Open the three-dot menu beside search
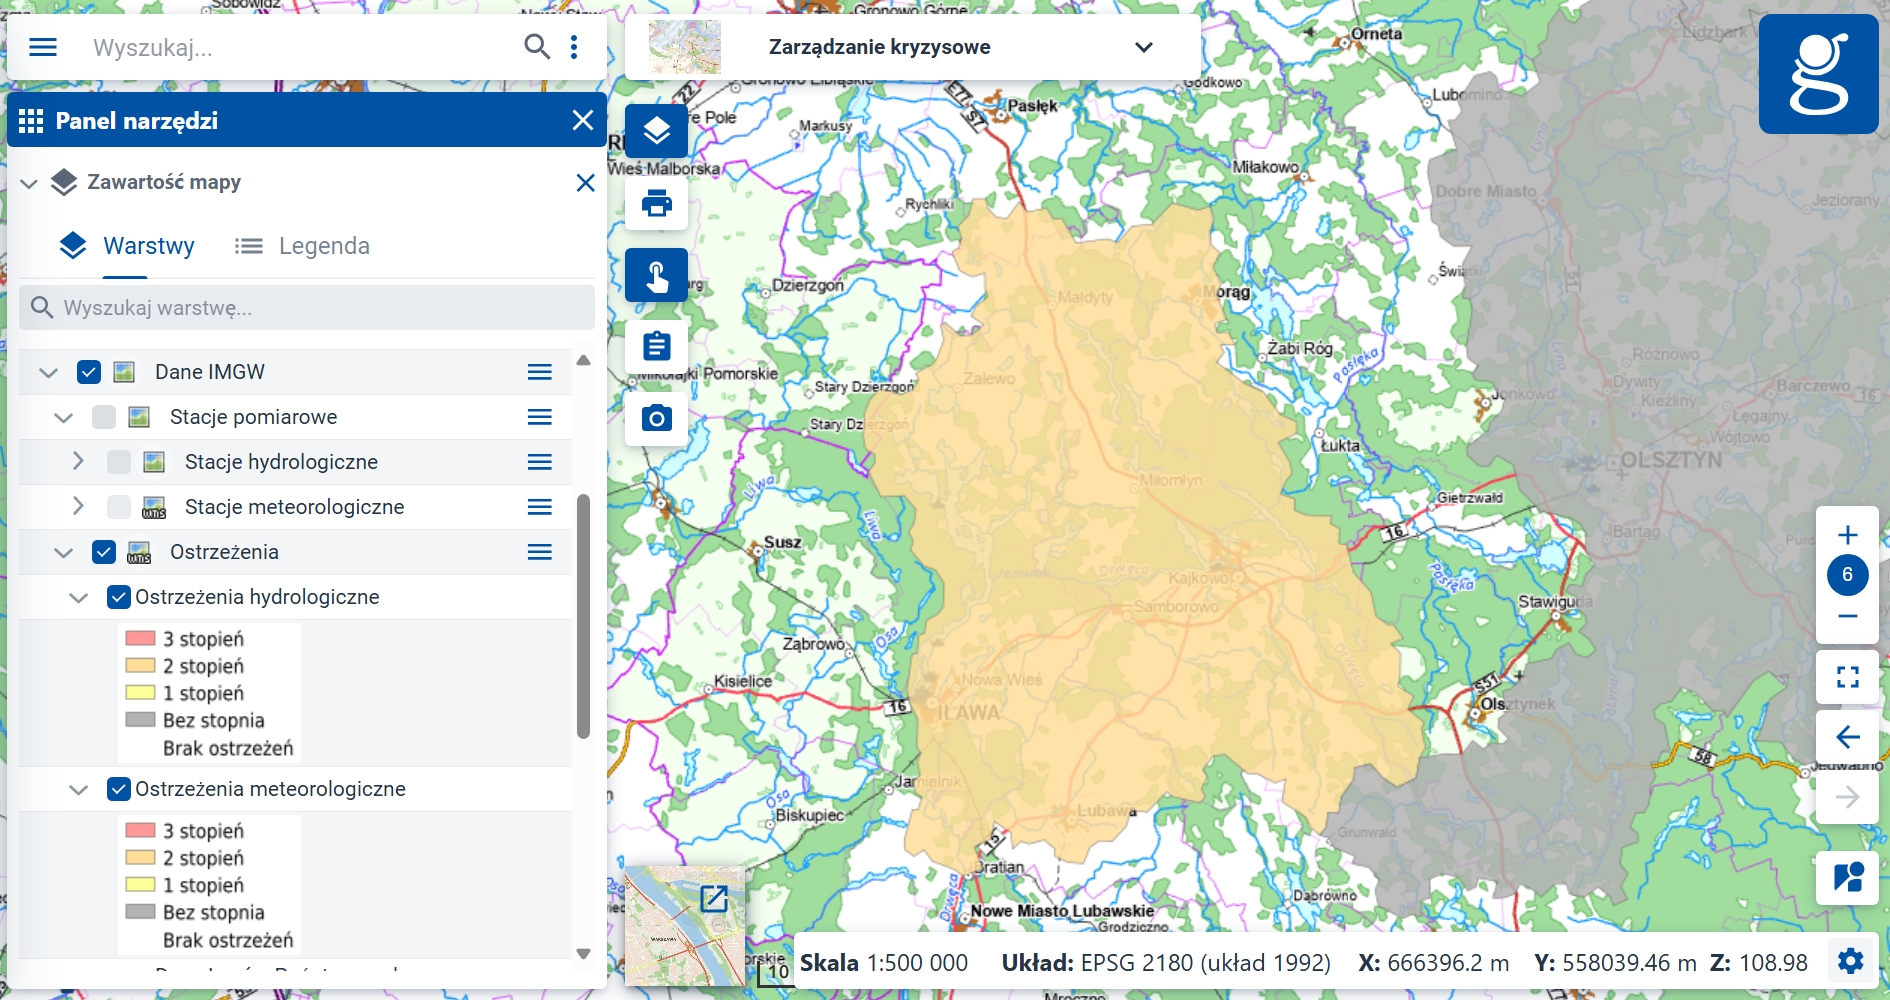The height and width of the screenshot is (1000, 1890). click(x=574, y=46)
